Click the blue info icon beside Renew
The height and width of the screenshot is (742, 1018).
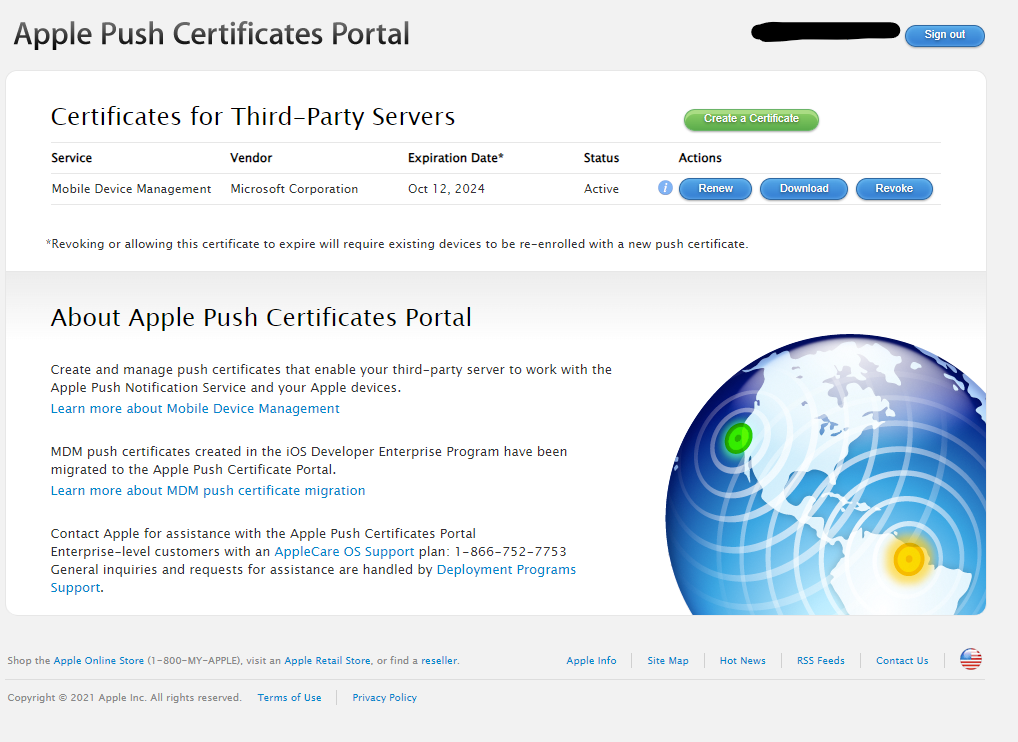point(665,188)
